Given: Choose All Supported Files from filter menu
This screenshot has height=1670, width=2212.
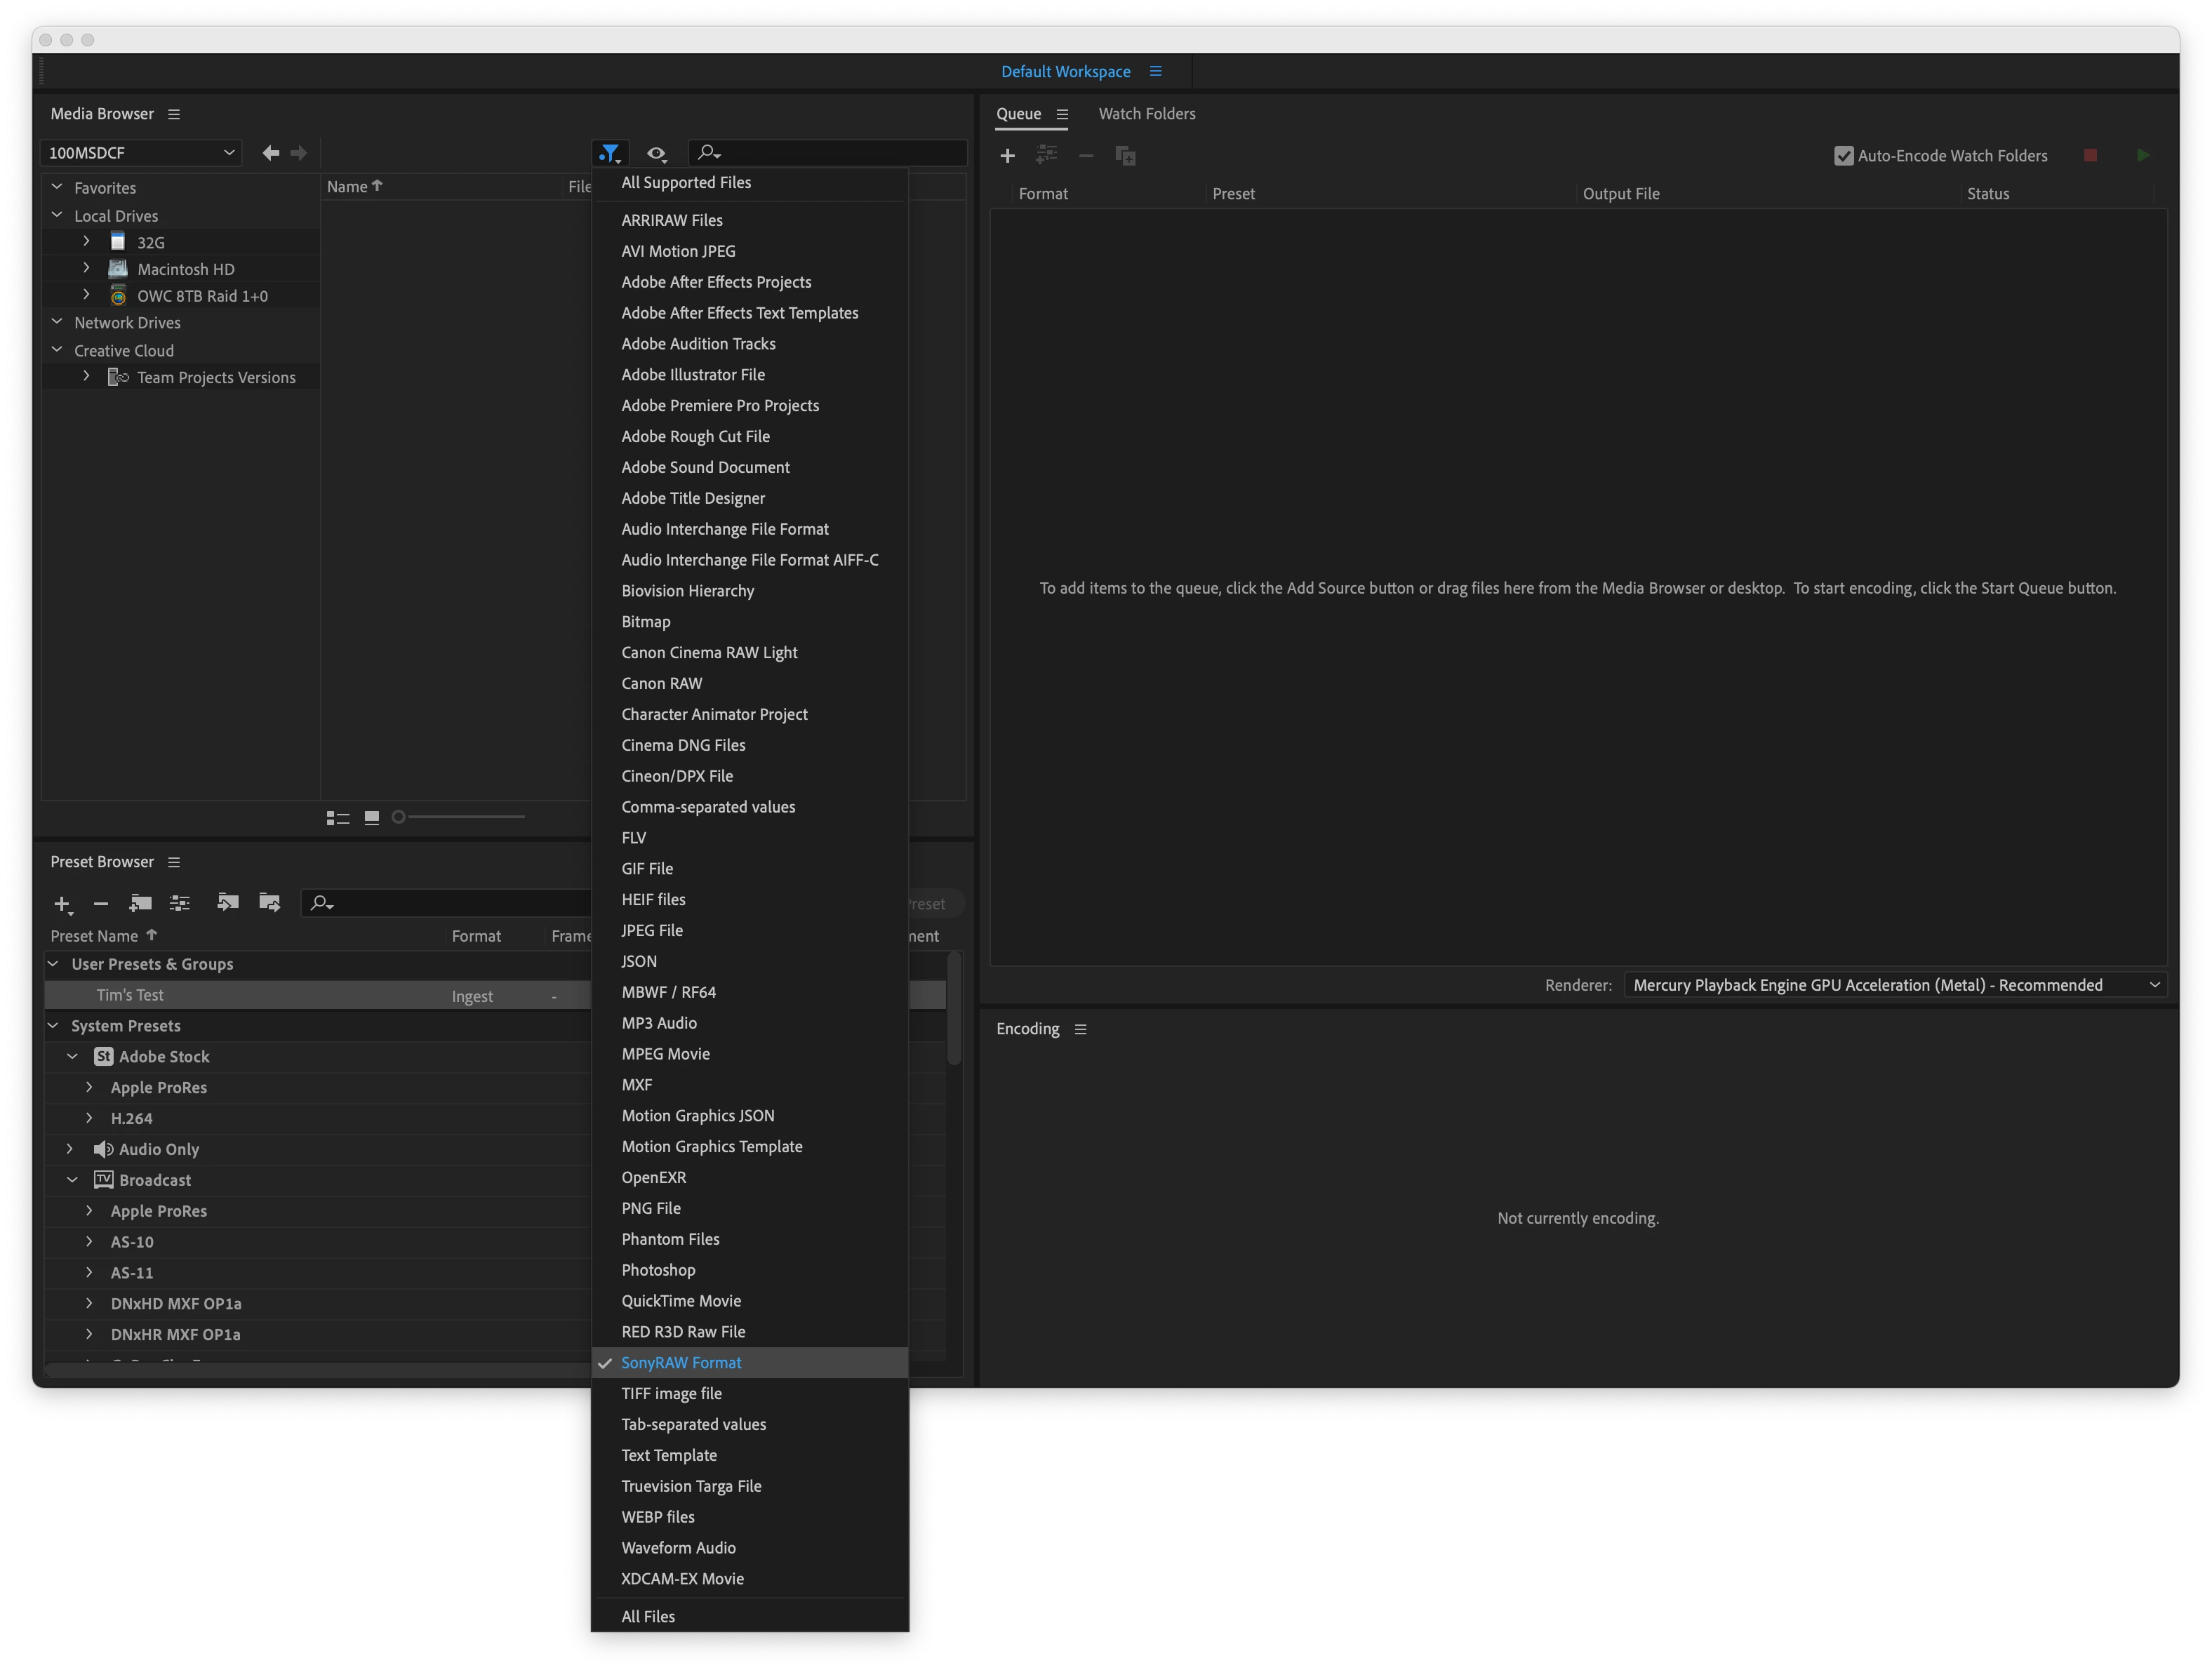Looking at the screenshot, I should tap(686, 182).
